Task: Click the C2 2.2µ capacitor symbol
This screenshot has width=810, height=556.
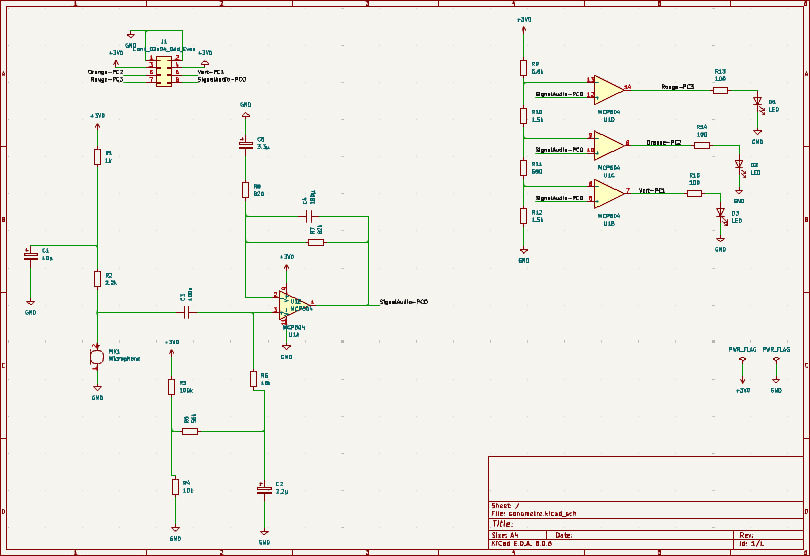Action: pos(264,490)
